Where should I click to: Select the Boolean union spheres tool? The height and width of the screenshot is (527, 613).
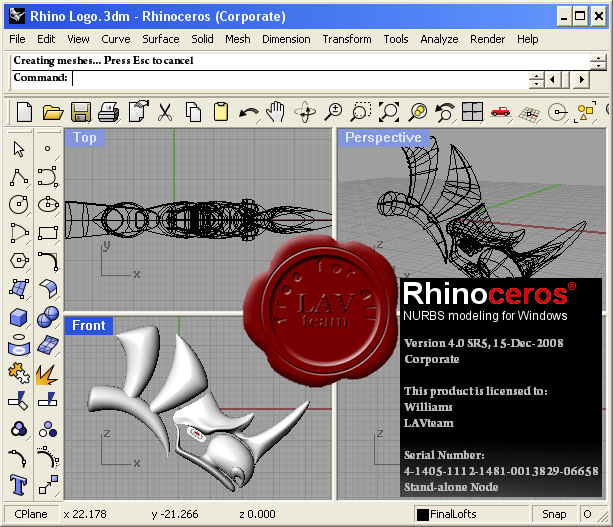tap(48, 317)
